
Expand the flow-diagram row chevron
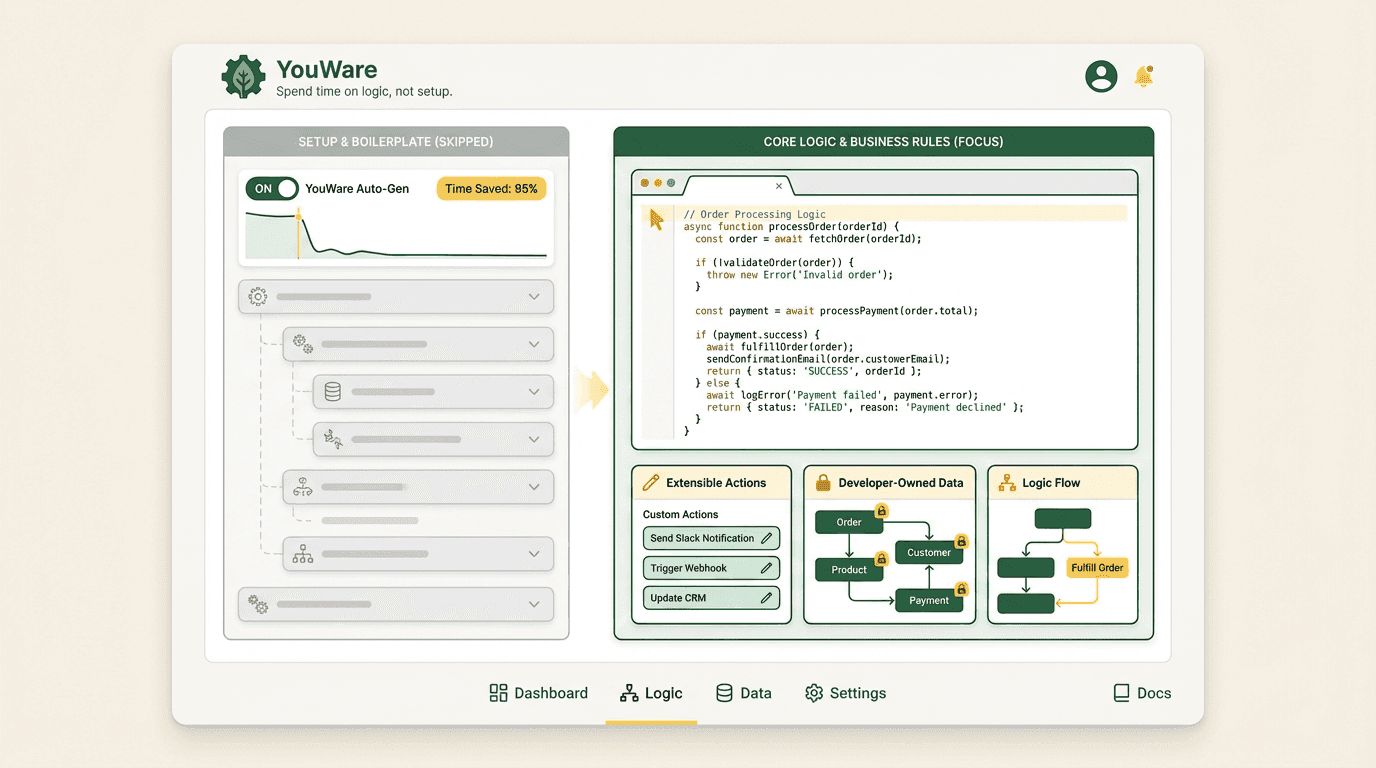(x=534, y=487)
